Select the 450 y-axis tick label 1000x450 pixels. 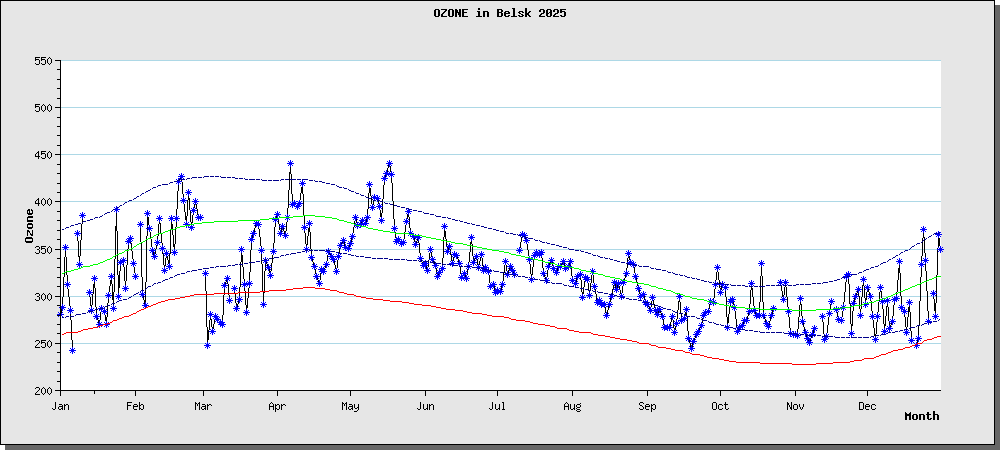click(x=42, y=155)
